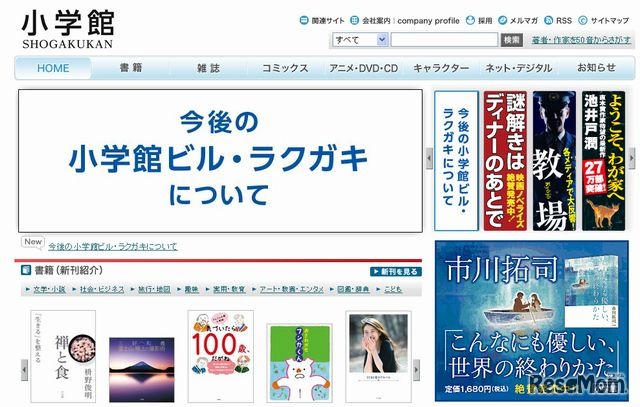Open the フンガくん green book cover
The width and height of the screenshot is (640, 407).
(x=299, y=363)
